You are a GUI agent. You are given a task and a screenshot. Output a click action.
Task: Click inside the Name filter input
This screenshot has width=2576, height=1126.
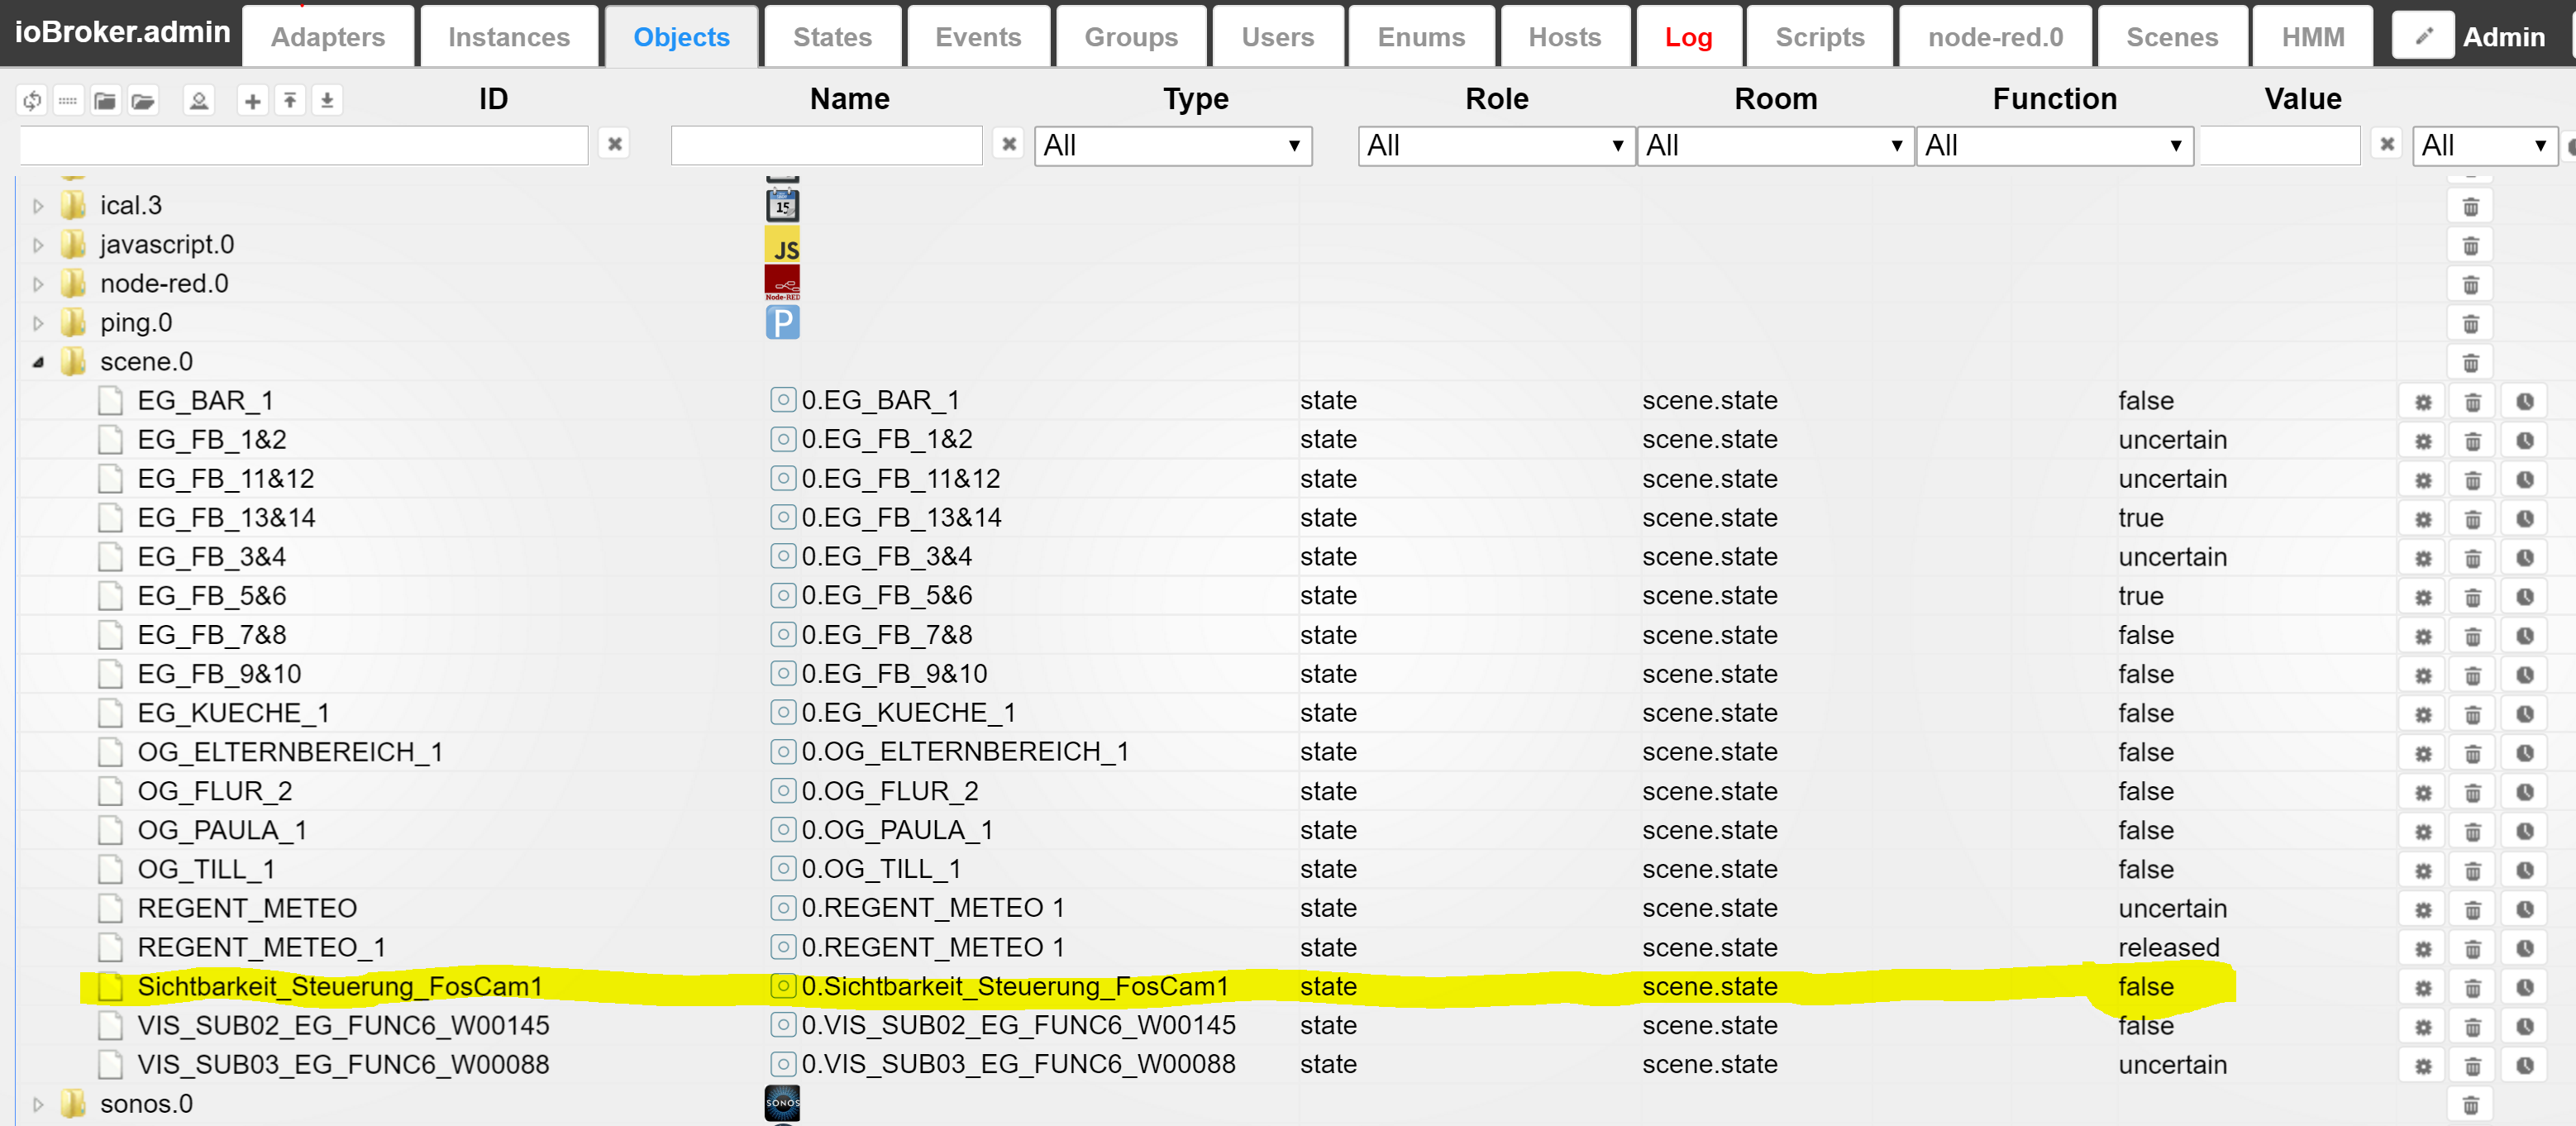pos(826,145)
